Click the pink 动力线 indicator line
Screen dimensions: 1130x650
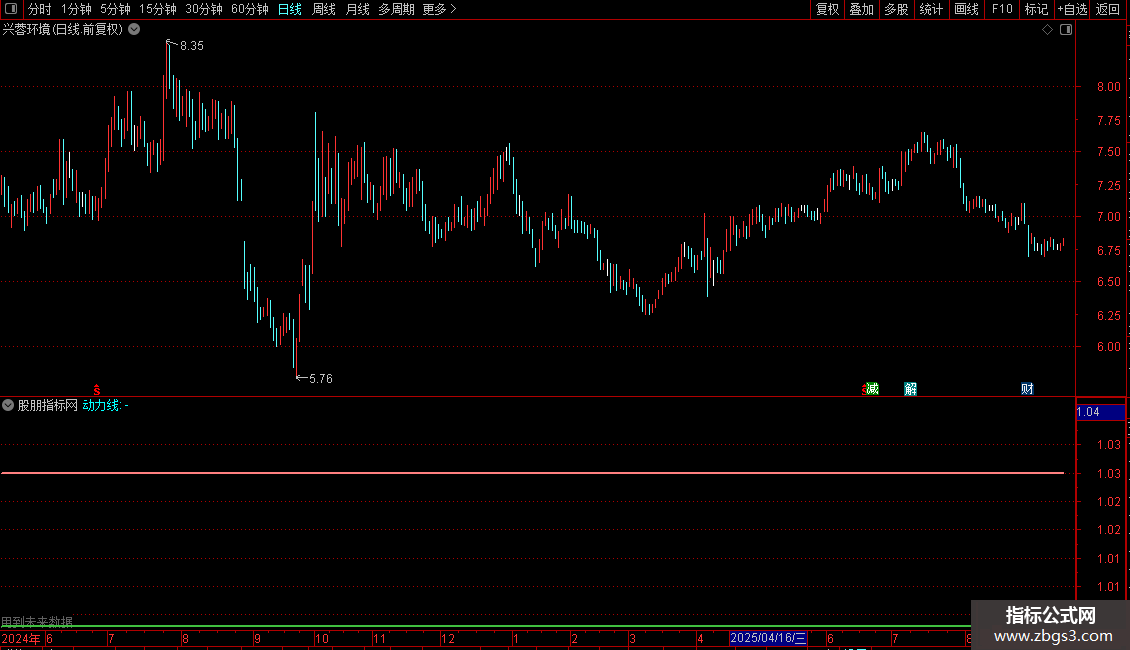pyautogui.click(x=533, y=473)
